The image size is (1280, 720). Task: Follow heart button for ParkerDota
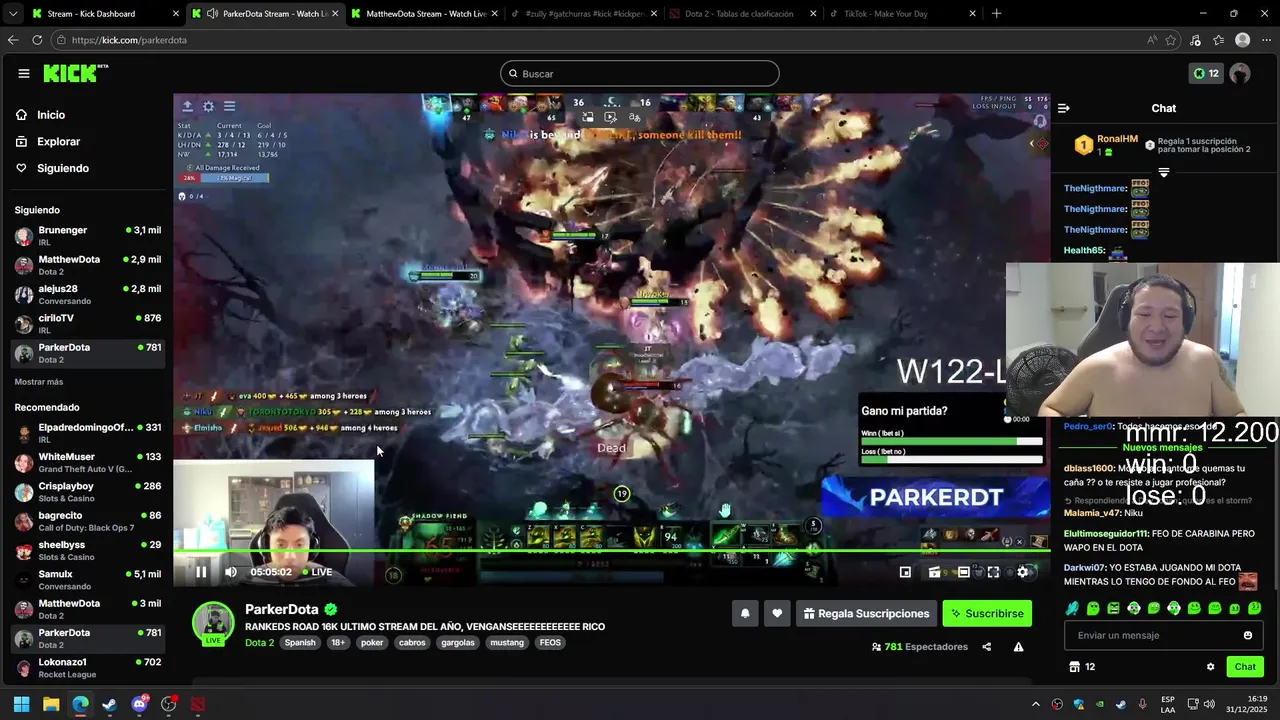coord(777,614)
